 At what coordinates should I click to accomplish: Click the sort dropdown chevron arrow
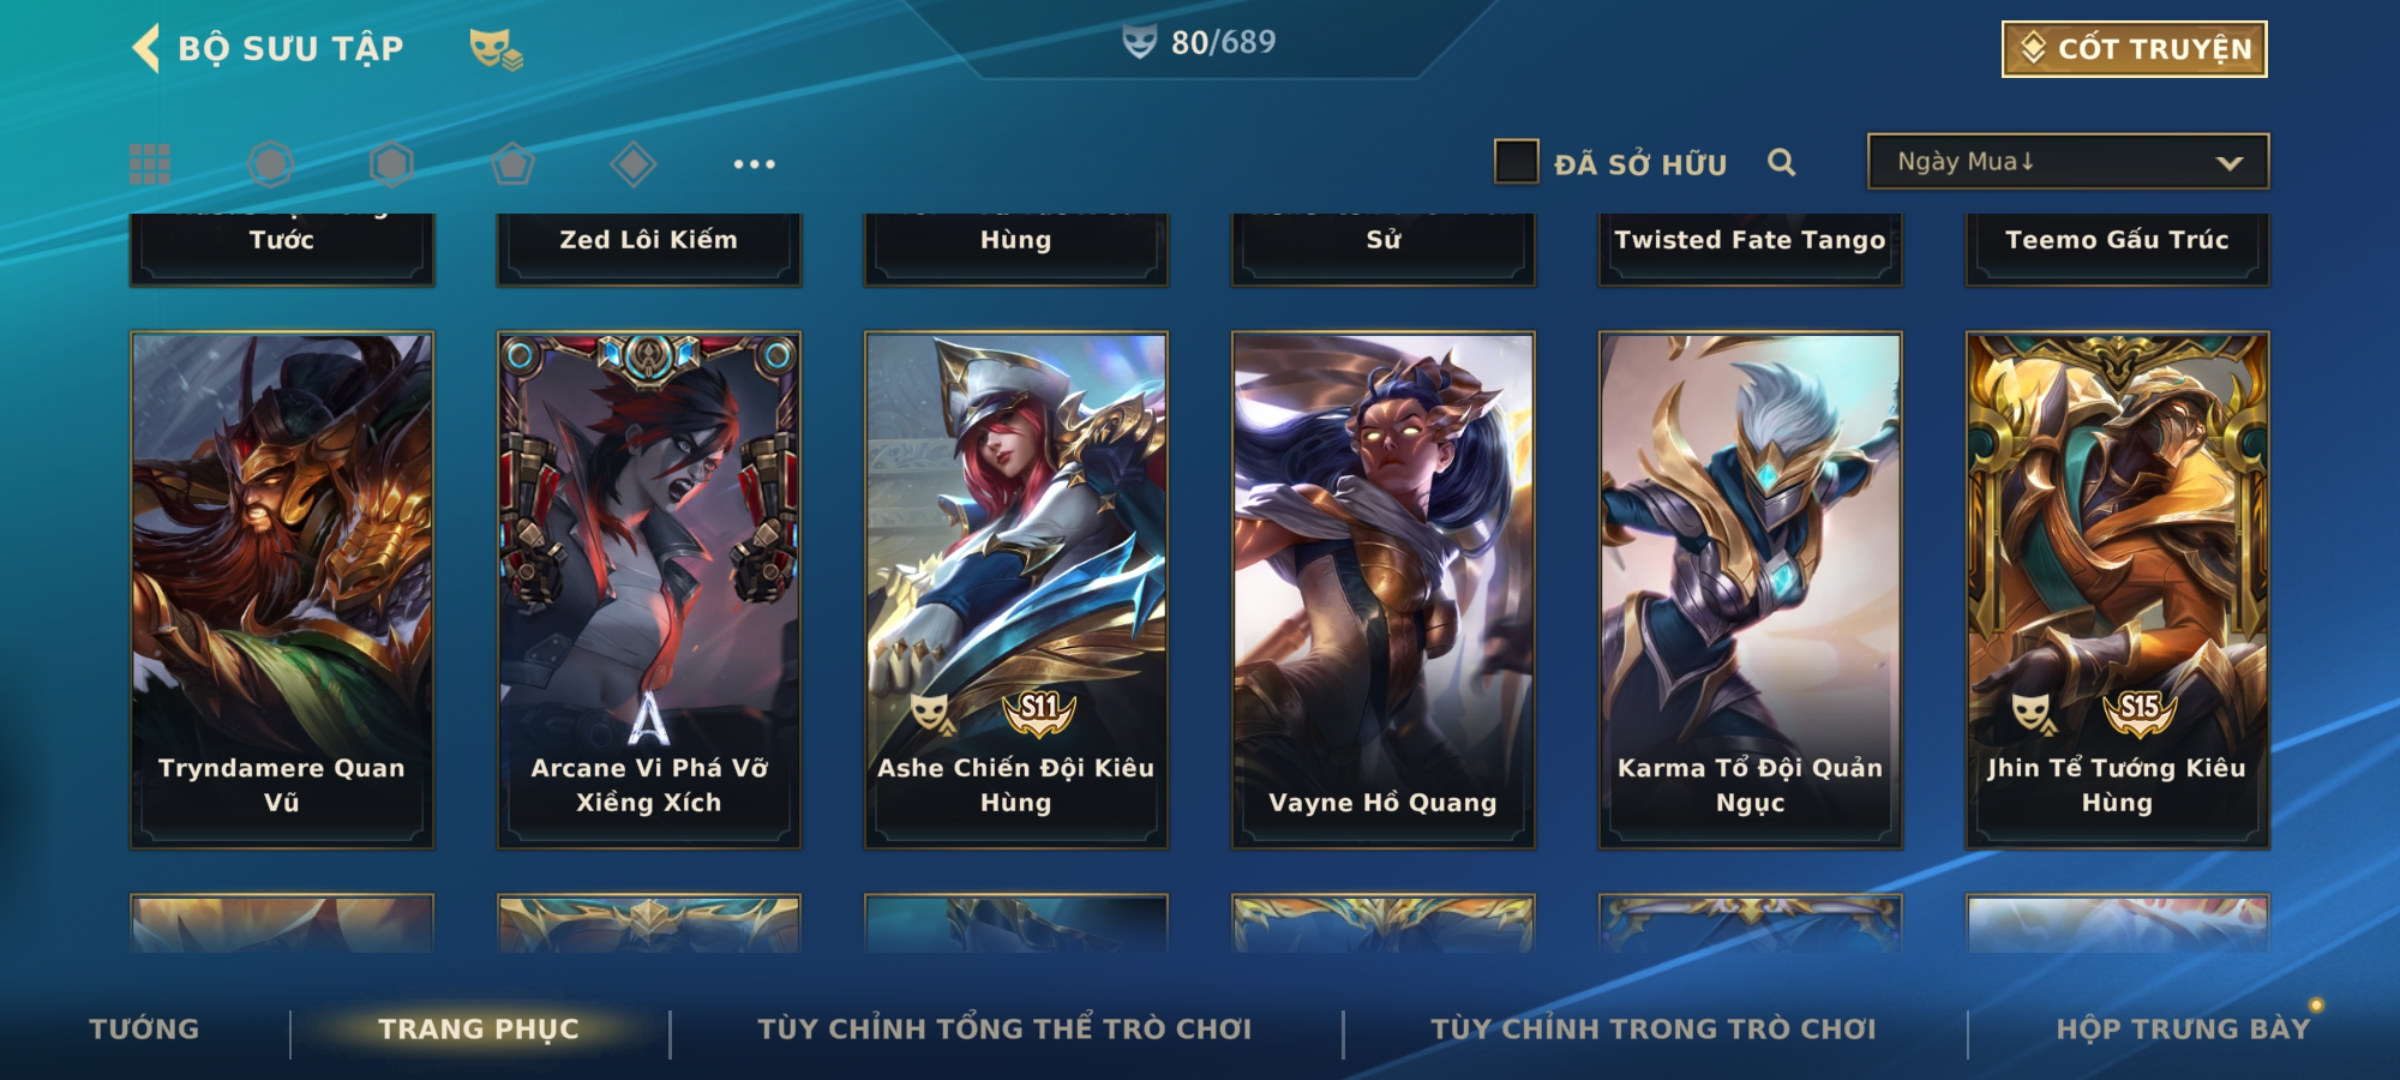[x=2229, y=163]
